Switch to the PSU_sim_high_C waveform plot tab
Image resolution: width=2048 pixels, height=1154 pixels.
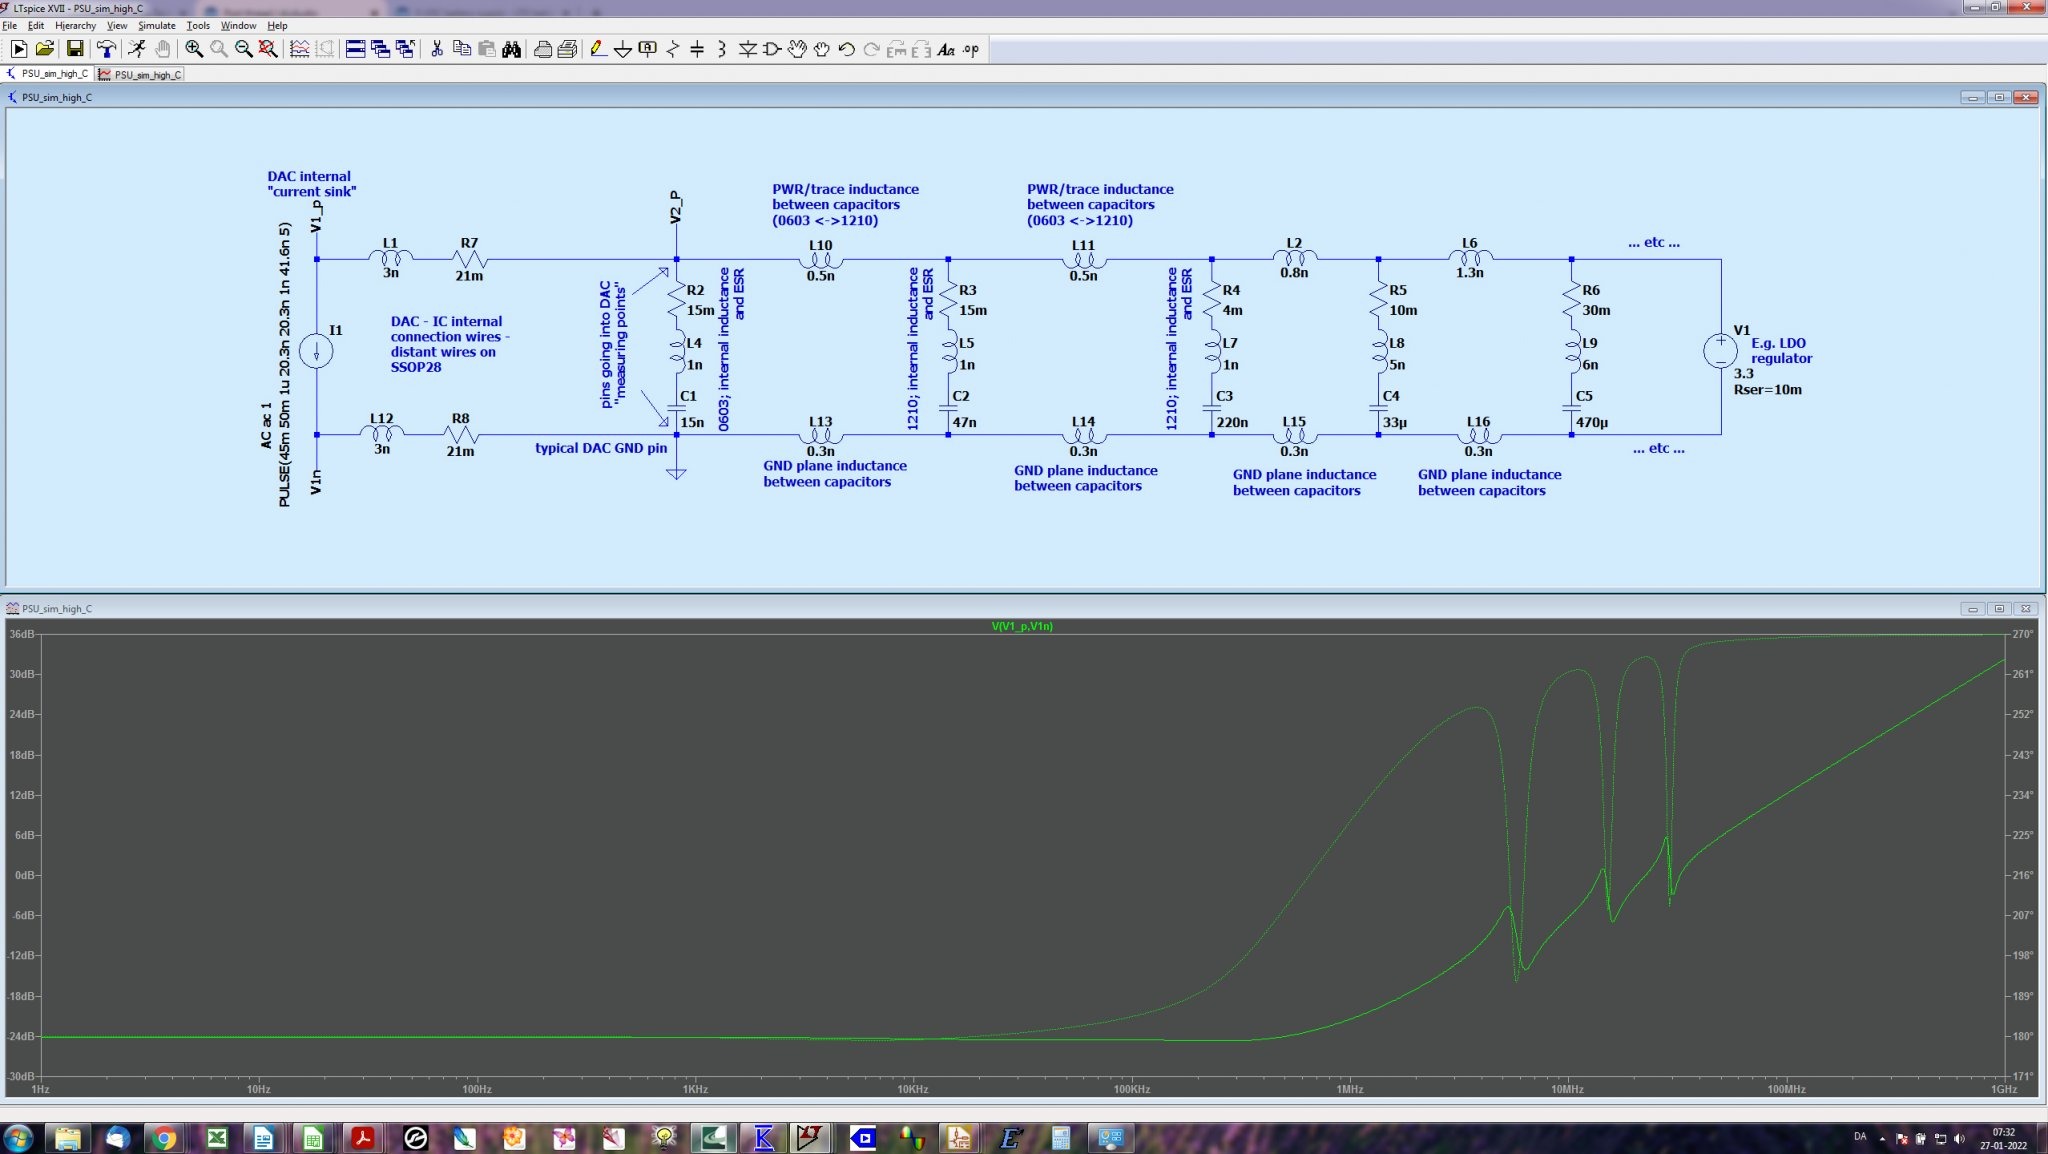(x=141, y=74)
